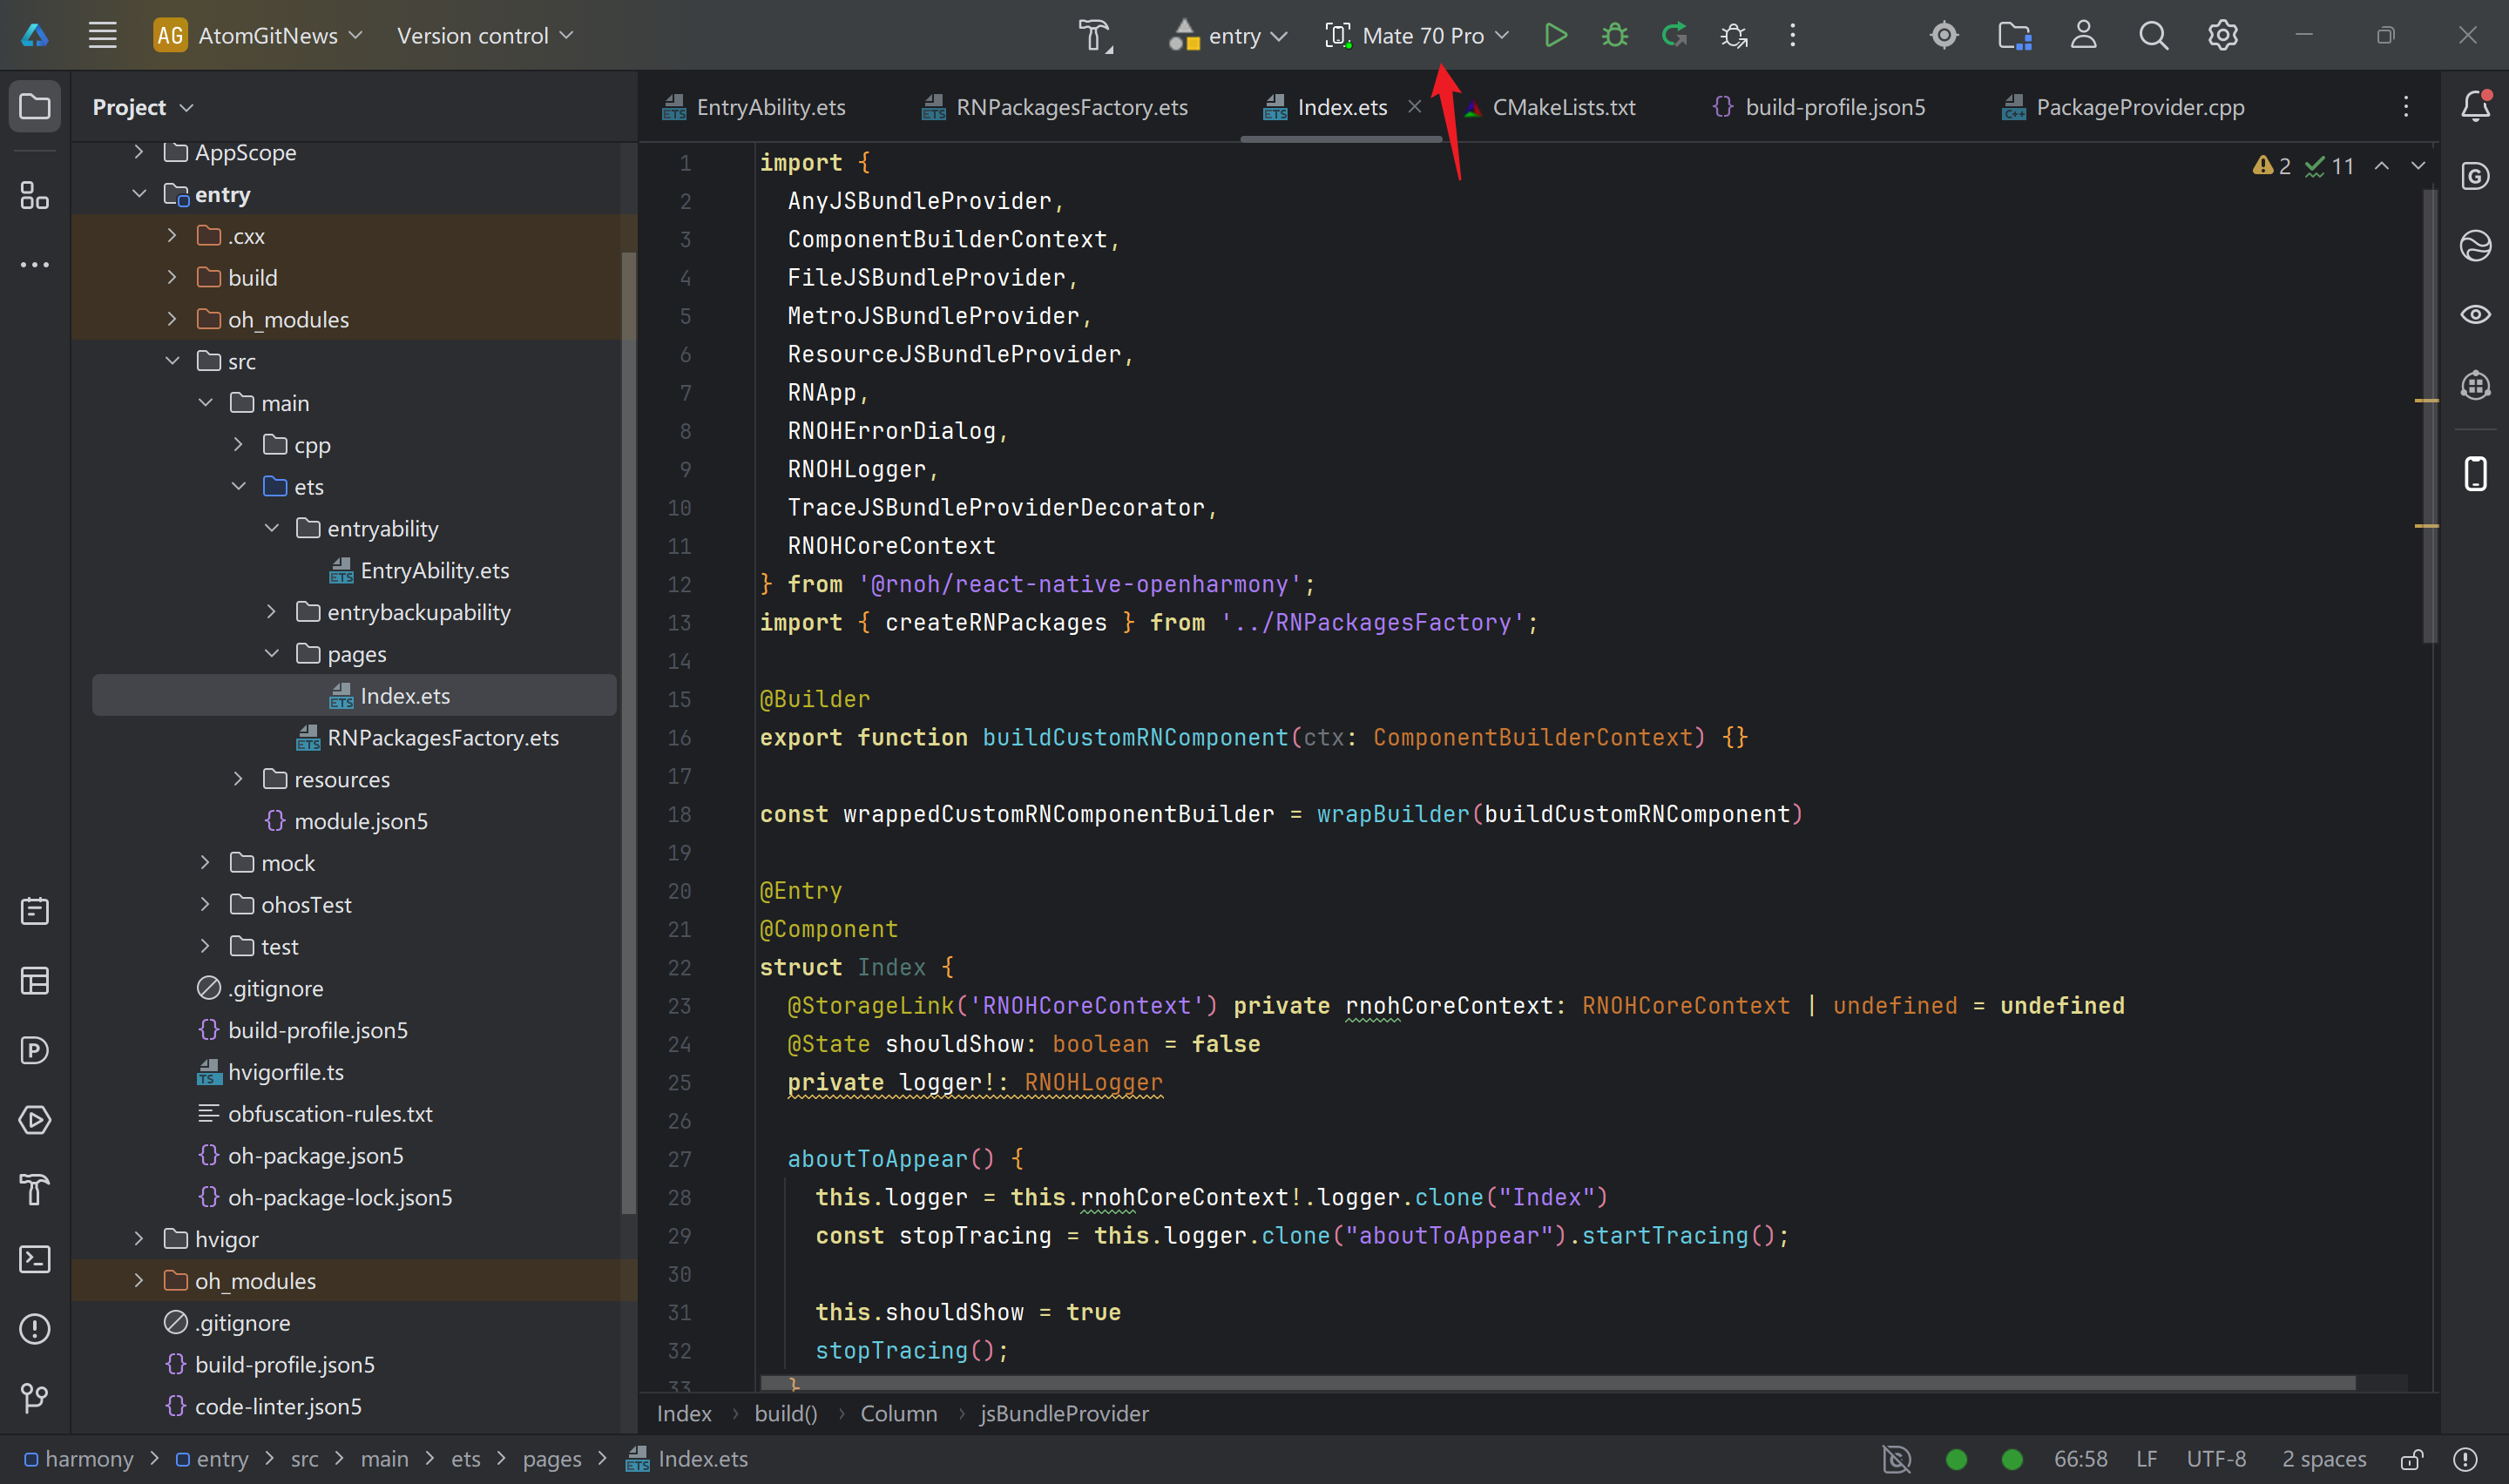Expand the hvigor folder
The height and width of the screenshot is (1484, 2509).
139,1239
